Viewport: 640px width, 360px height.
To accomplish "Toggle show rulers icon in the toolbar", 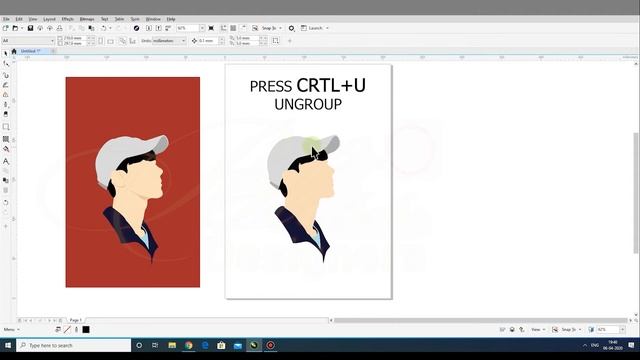I will [223, 28].
